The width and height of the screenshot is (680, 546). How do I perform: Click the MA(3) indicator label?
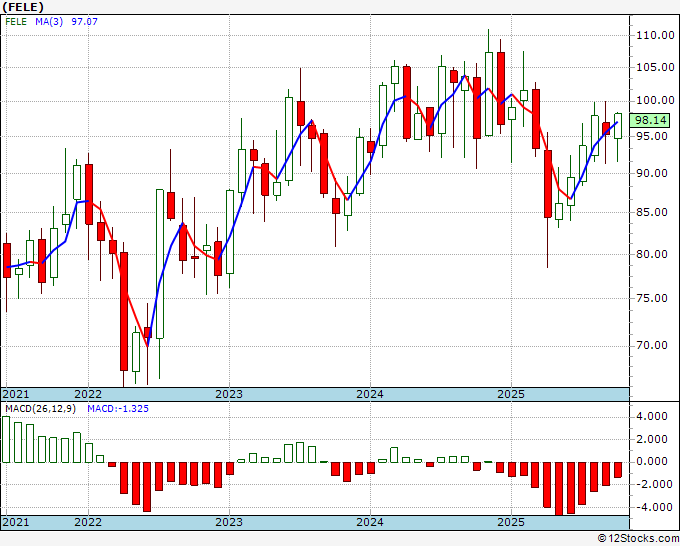49,21
